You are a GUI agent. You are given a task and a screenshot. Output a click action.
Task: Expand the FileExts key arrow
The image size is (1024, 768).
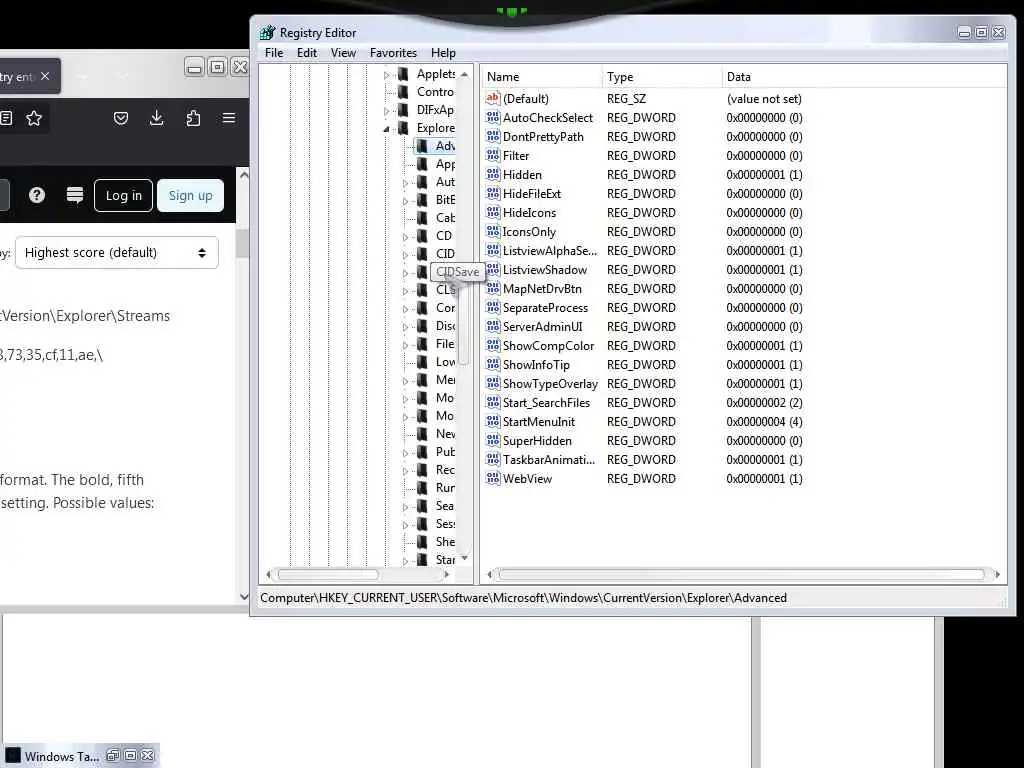pyautogui.click(x=405, y=345)
